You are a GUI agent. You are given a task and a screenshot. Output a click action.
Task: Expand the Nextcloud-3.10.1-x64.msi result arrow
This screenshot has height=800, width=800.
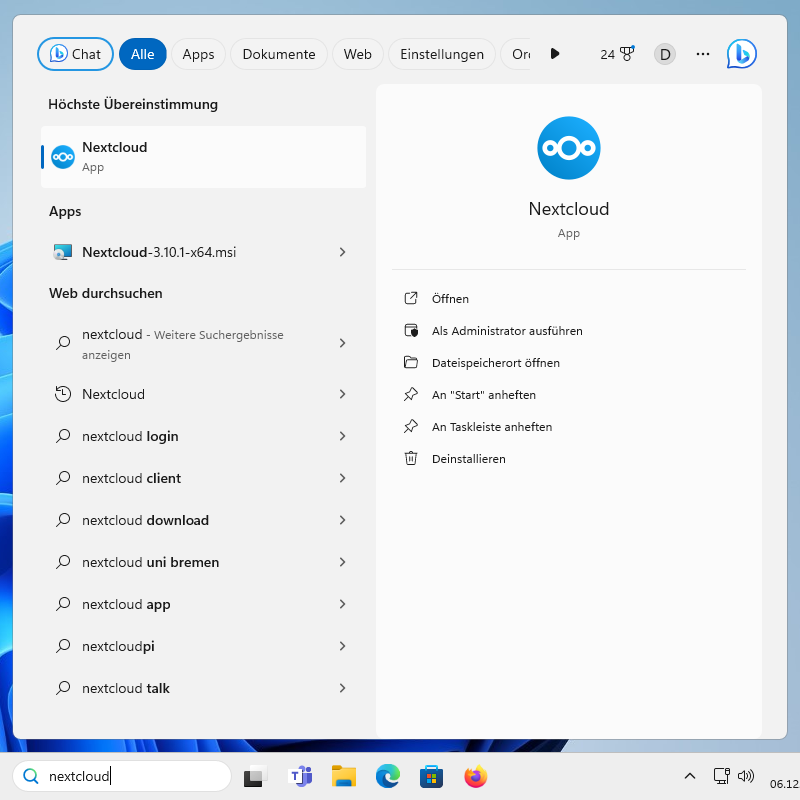click(342, 252)
